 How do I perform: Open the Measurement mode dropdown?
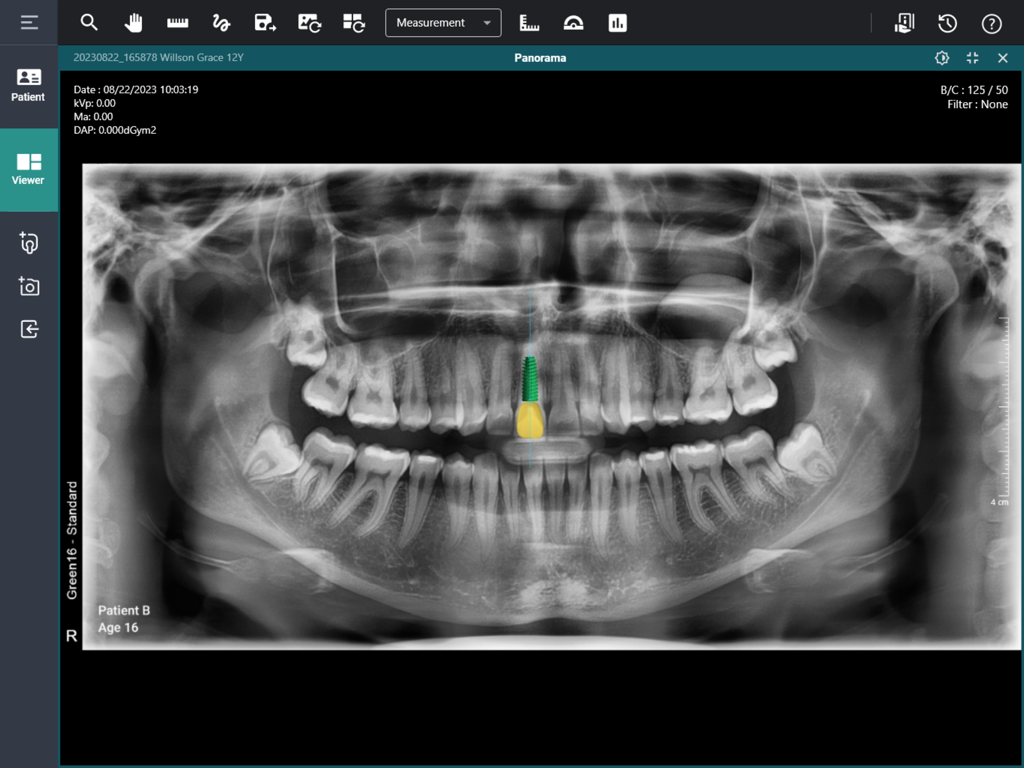(443, 22)
